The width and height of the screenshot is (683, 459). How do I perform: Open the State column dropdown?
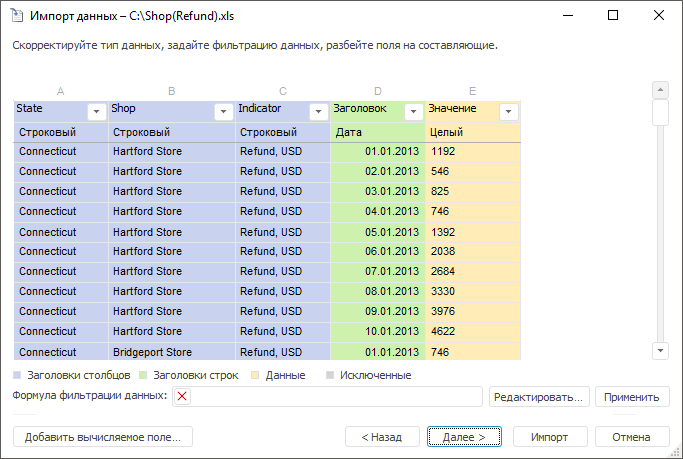point(96,112)
